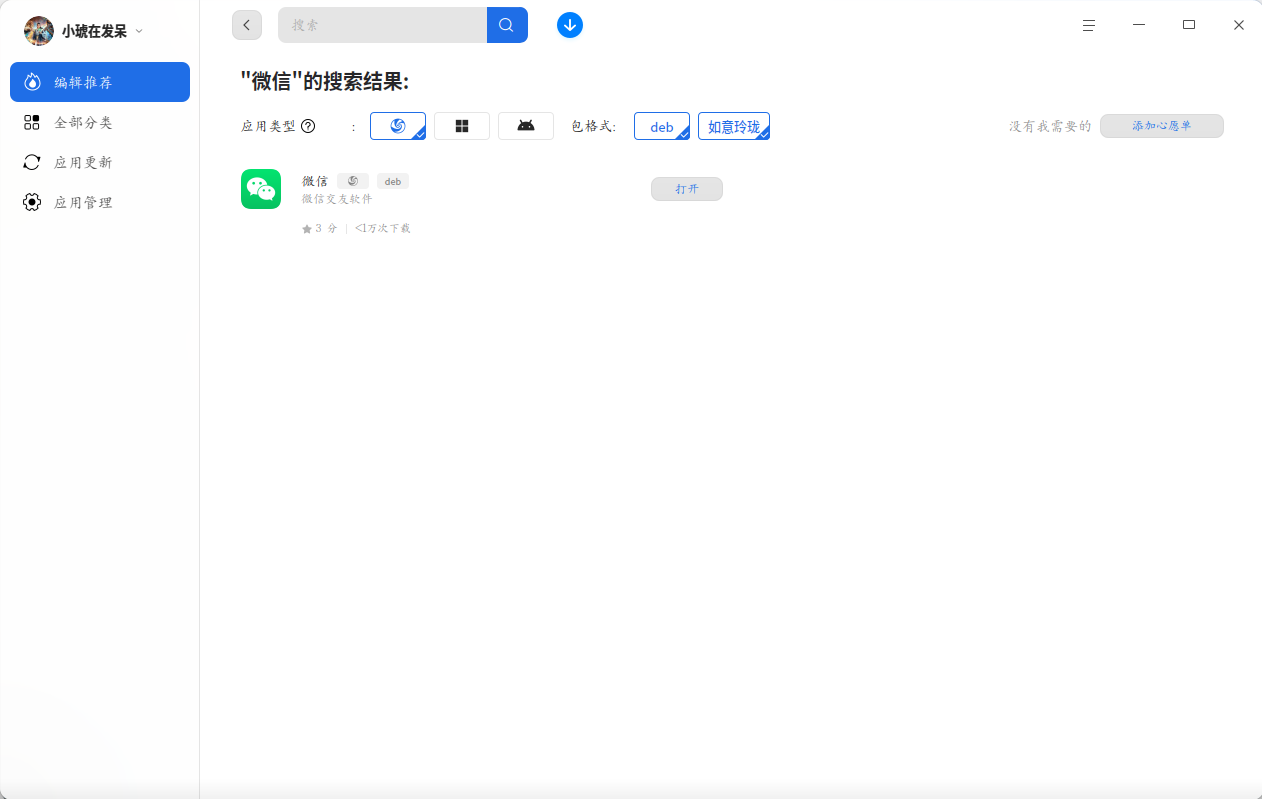Image resolution: width=1262 pixels, height=799 pixels.
Task: Maximize the app store window
Action: (x=1189, y=25)
